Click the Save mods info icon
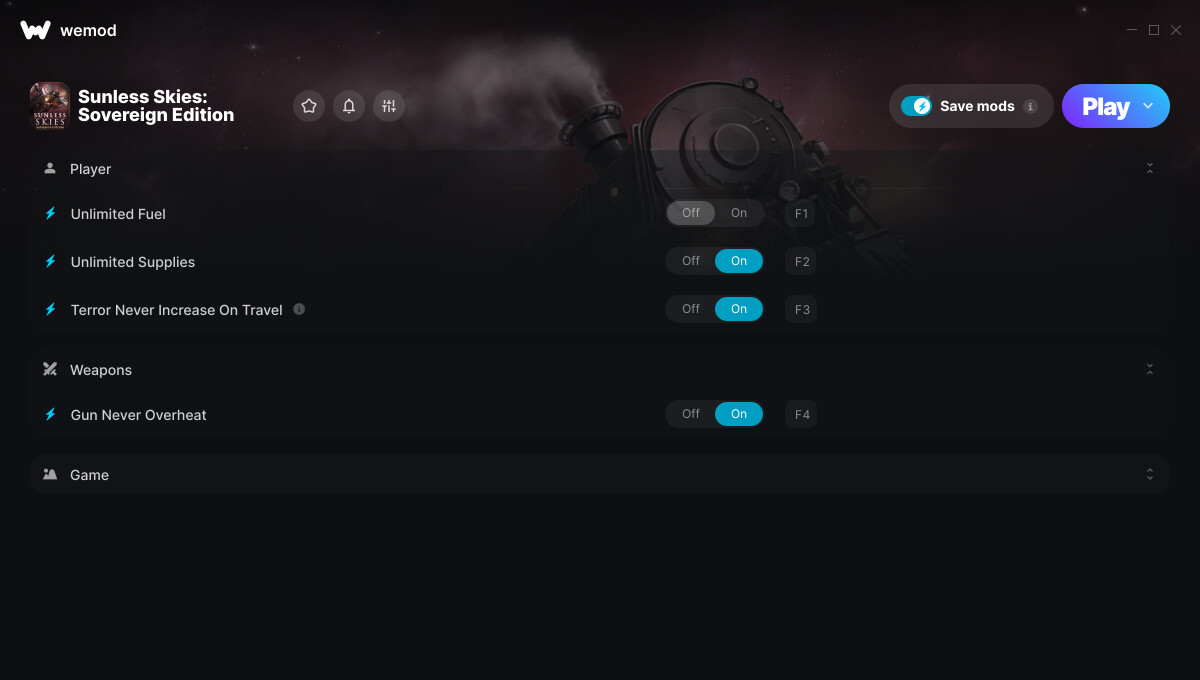The height and width of the screenshot is (680, 1200). click(x=1030, y=106)
